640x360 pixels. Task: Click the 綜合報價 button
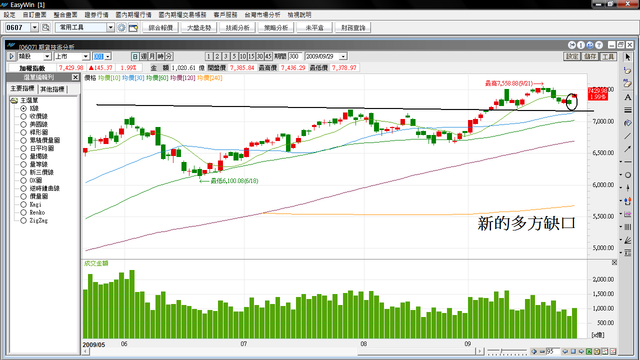tap(161, 28)
